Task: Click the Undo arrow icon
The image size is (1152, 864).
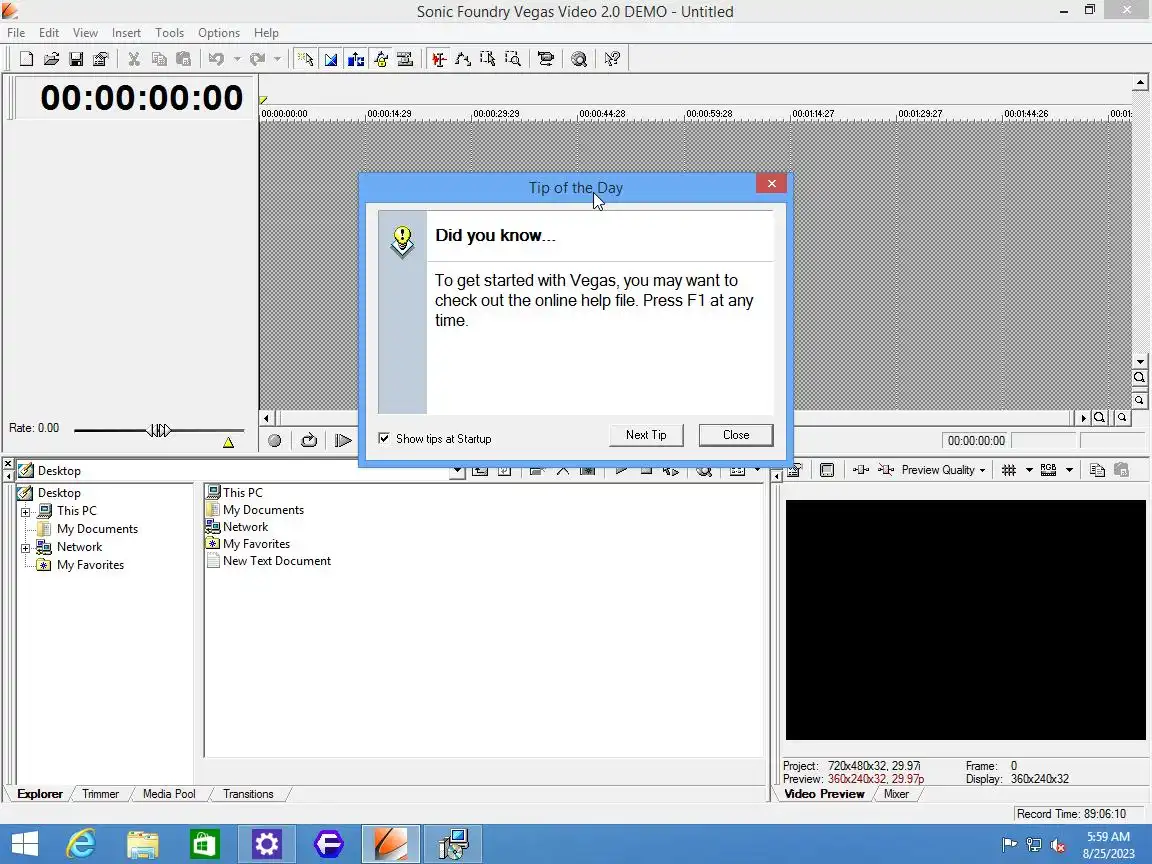Action: tap(216, 59)
